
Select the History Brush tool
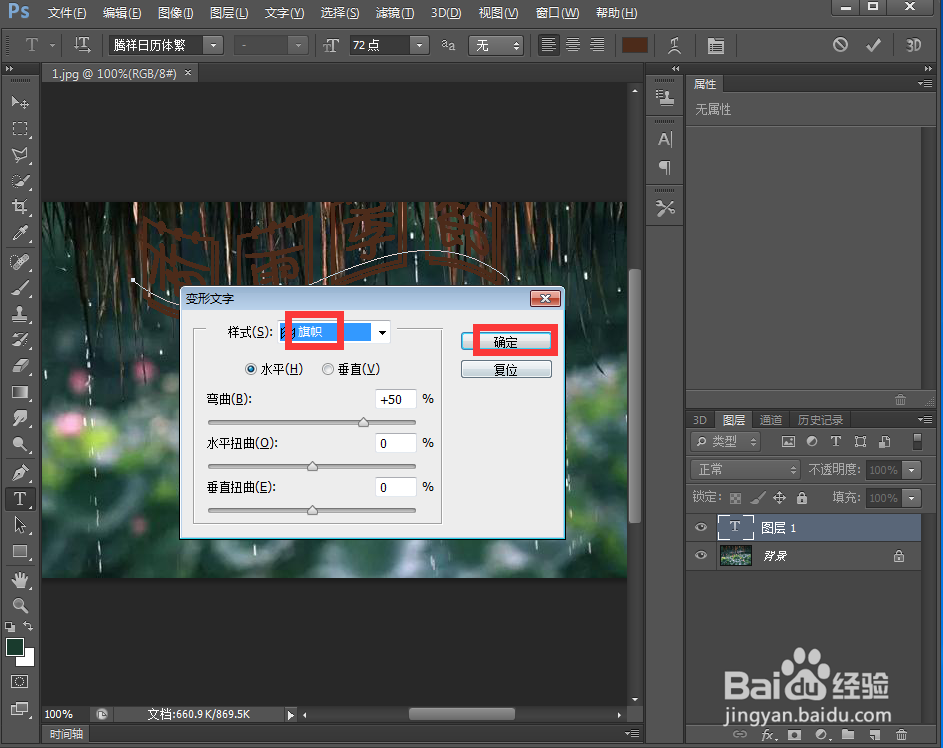point(20,340)
